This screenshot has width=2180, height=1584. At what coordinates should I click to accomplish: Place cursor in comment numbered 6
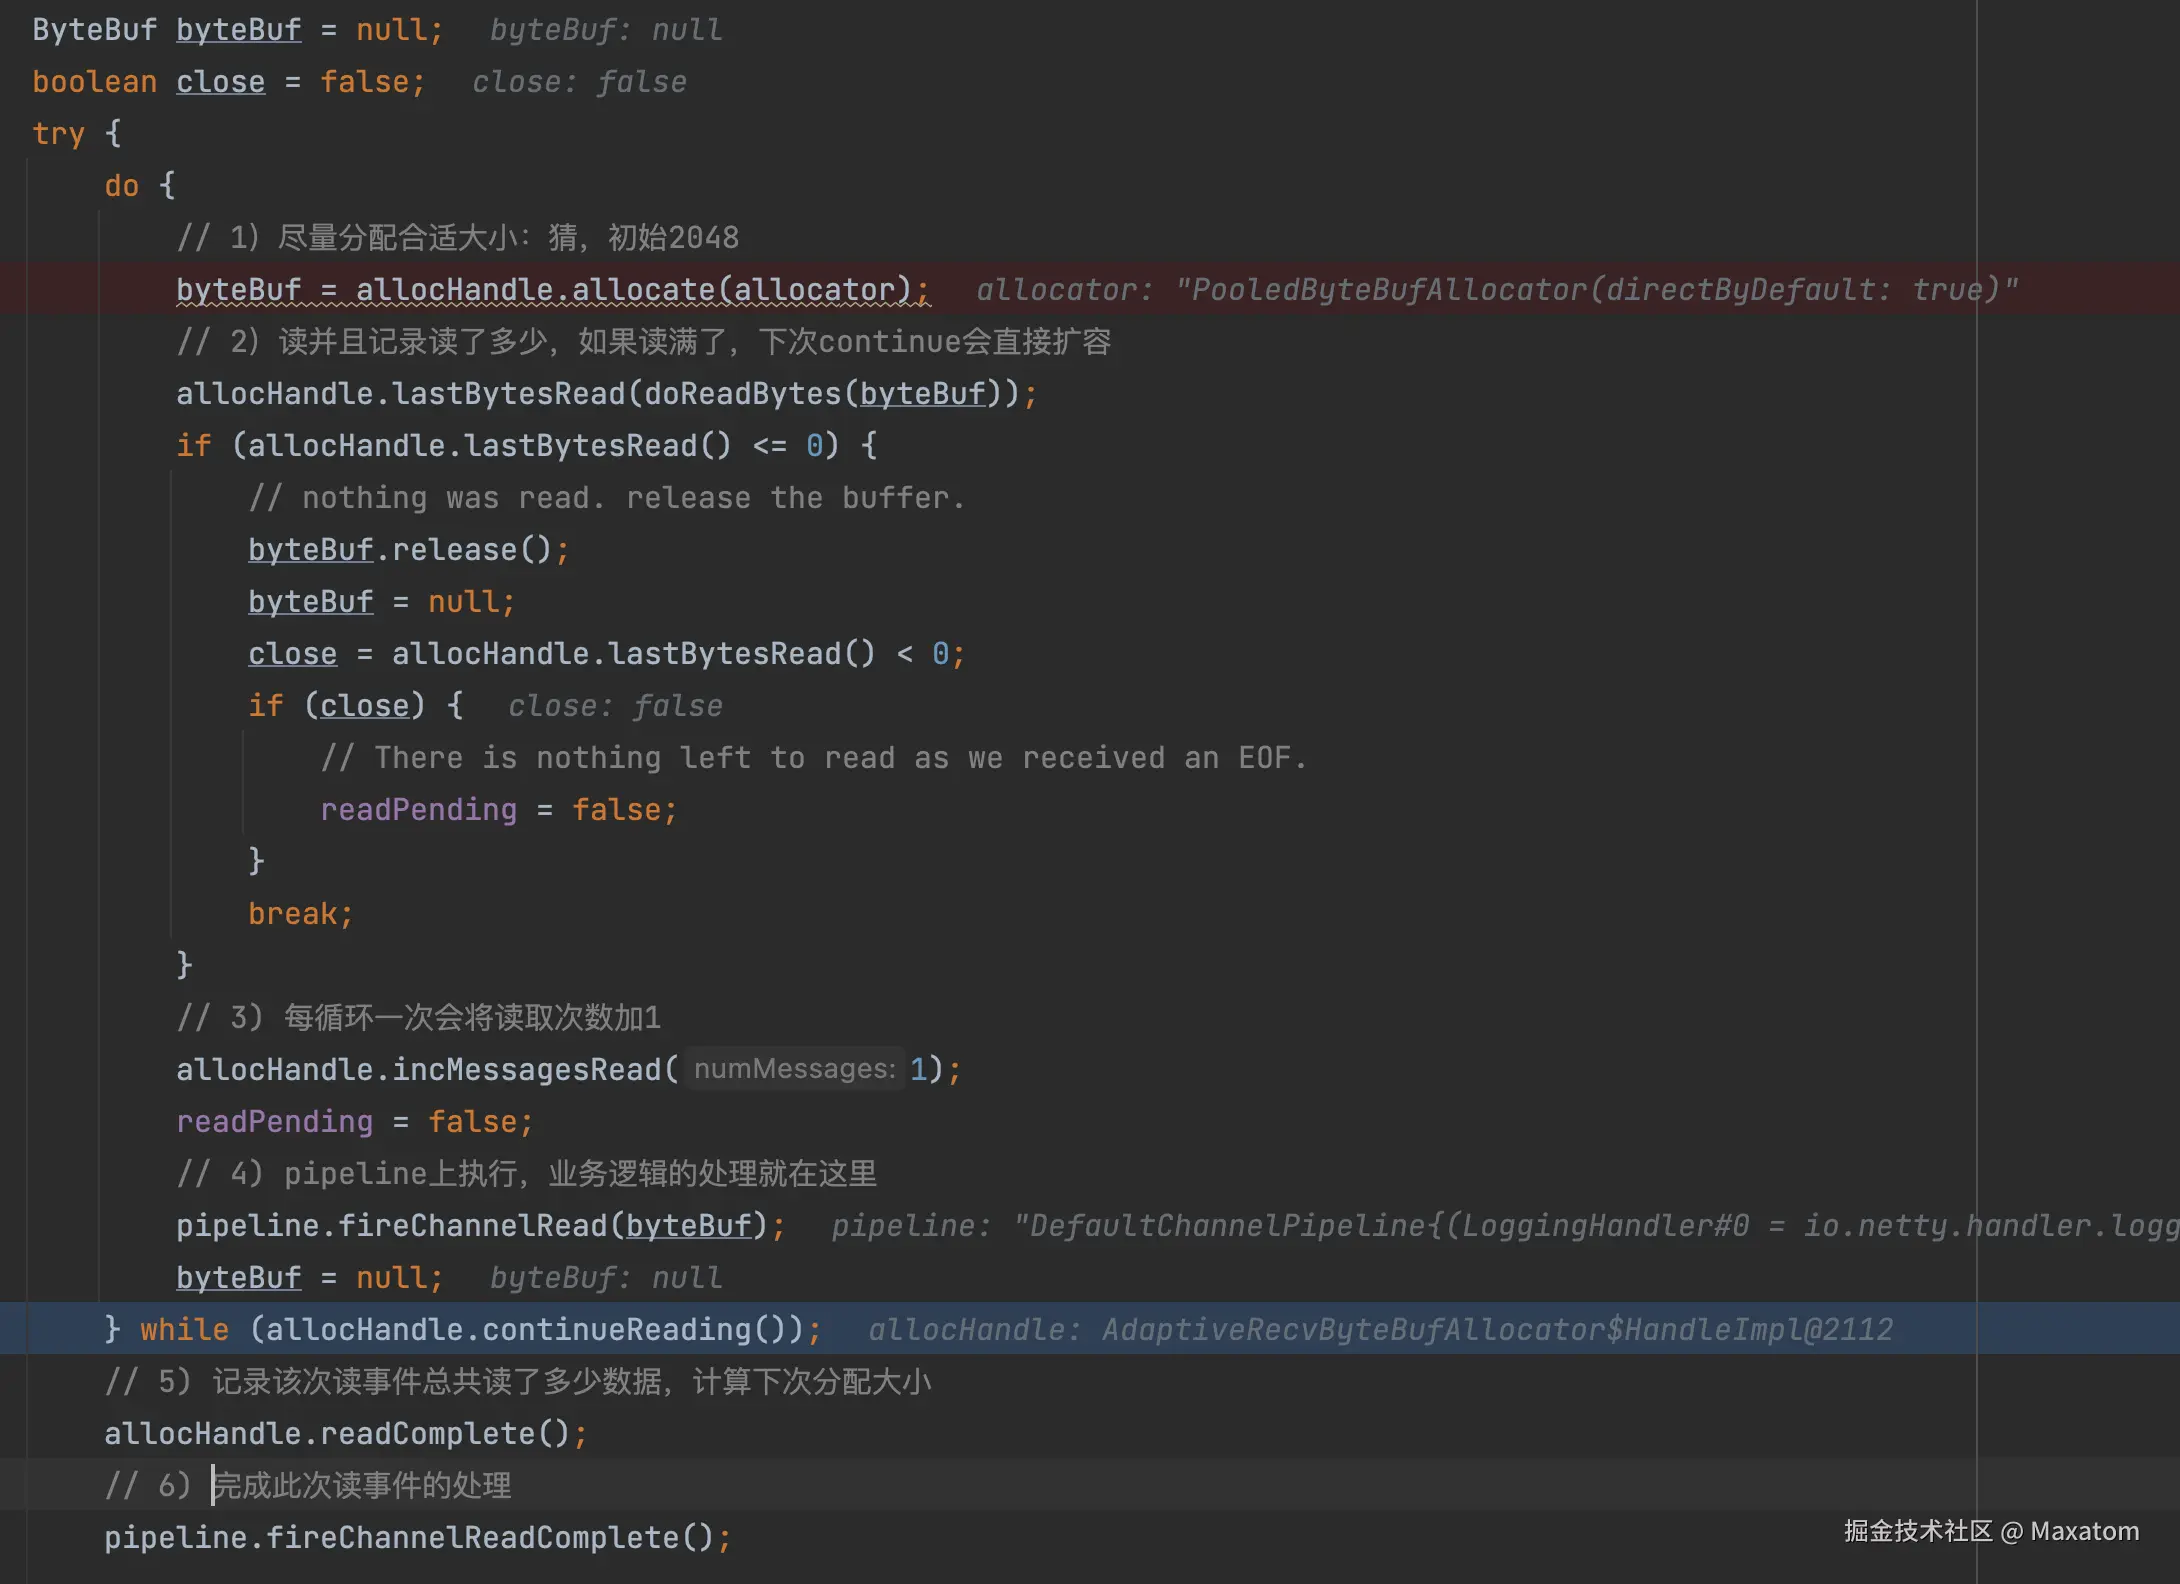(360, 1486)
